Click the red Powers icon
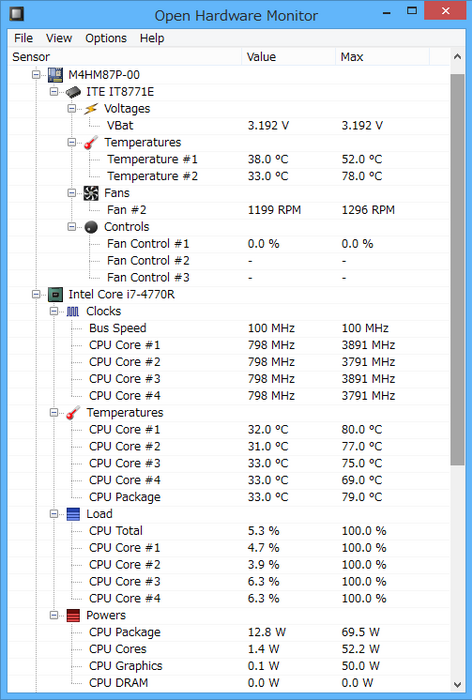This screenshot has height=700, width=472. point(73,616)
